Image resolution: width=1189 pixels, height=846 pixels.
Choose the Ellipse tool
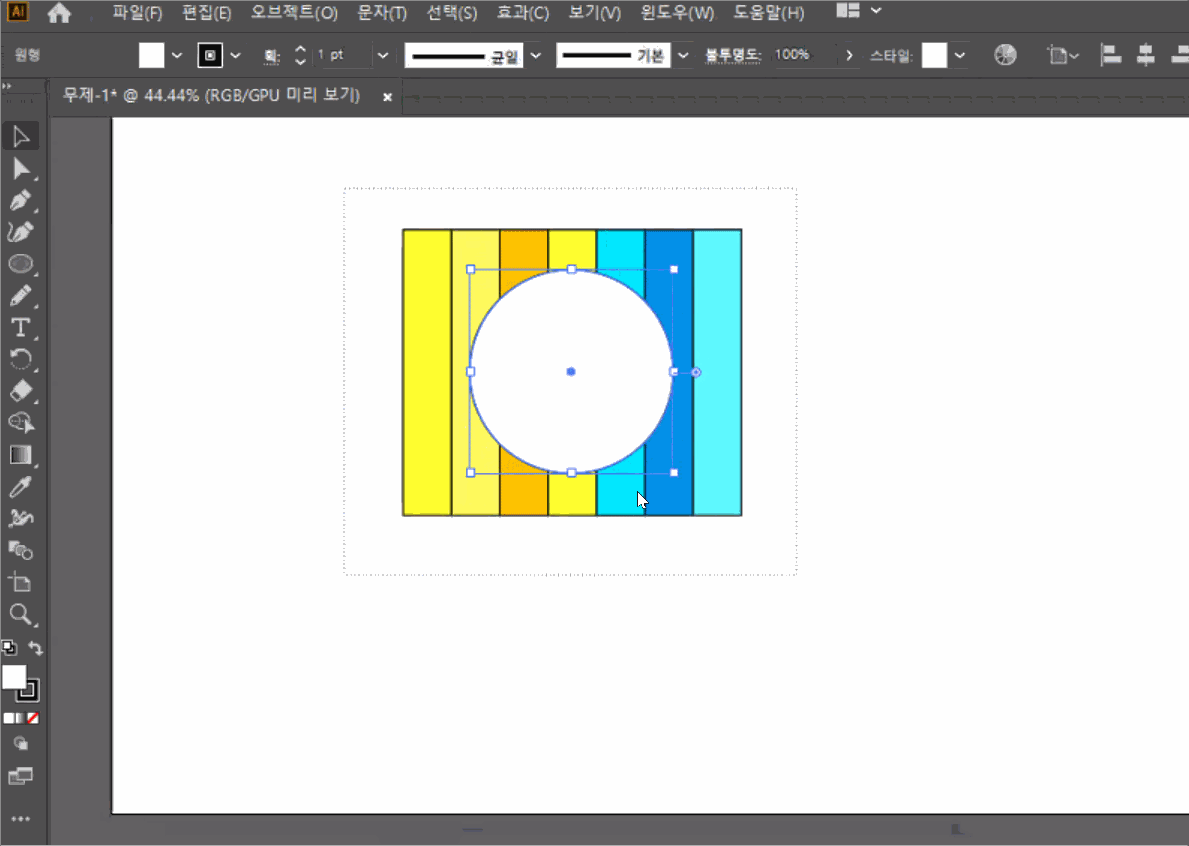20,264
